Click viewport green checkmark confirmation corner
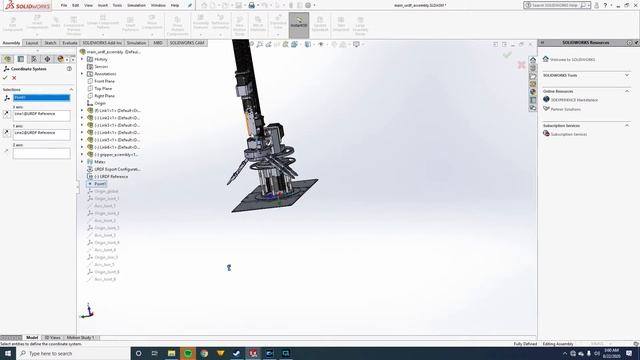The image size is (640, 360). pyautogui.click(x=507, y=54)
